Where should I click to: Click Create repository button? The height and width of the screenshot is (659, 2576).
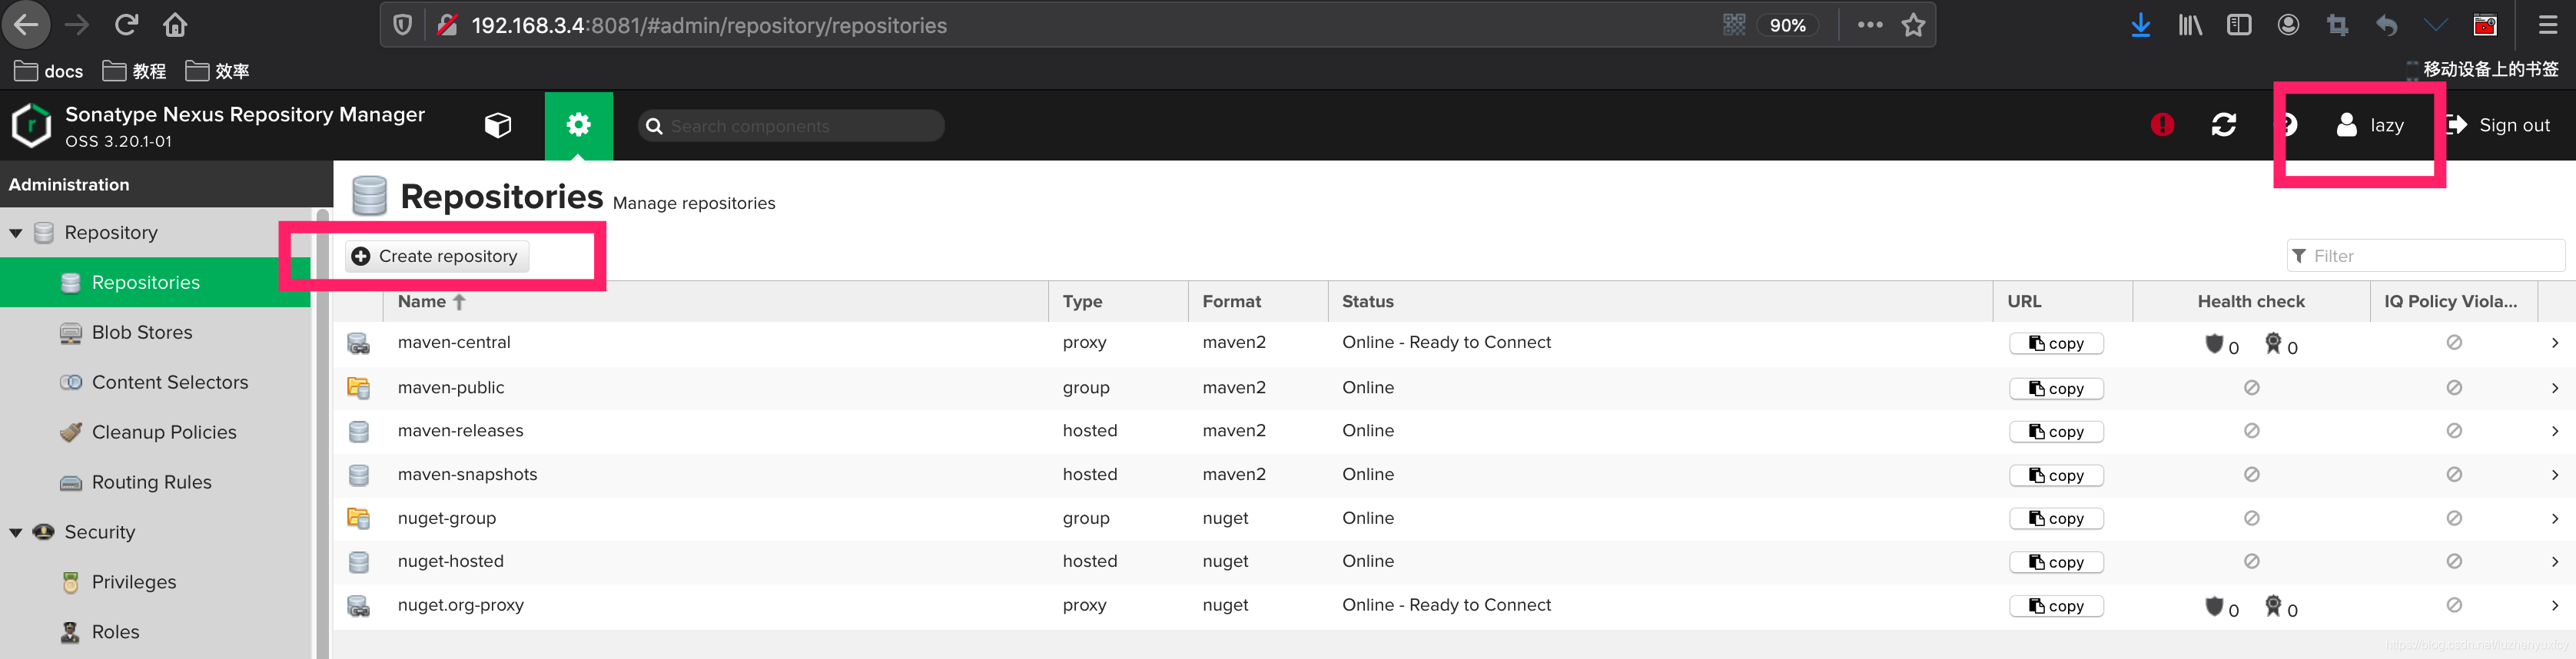(437, 256)
